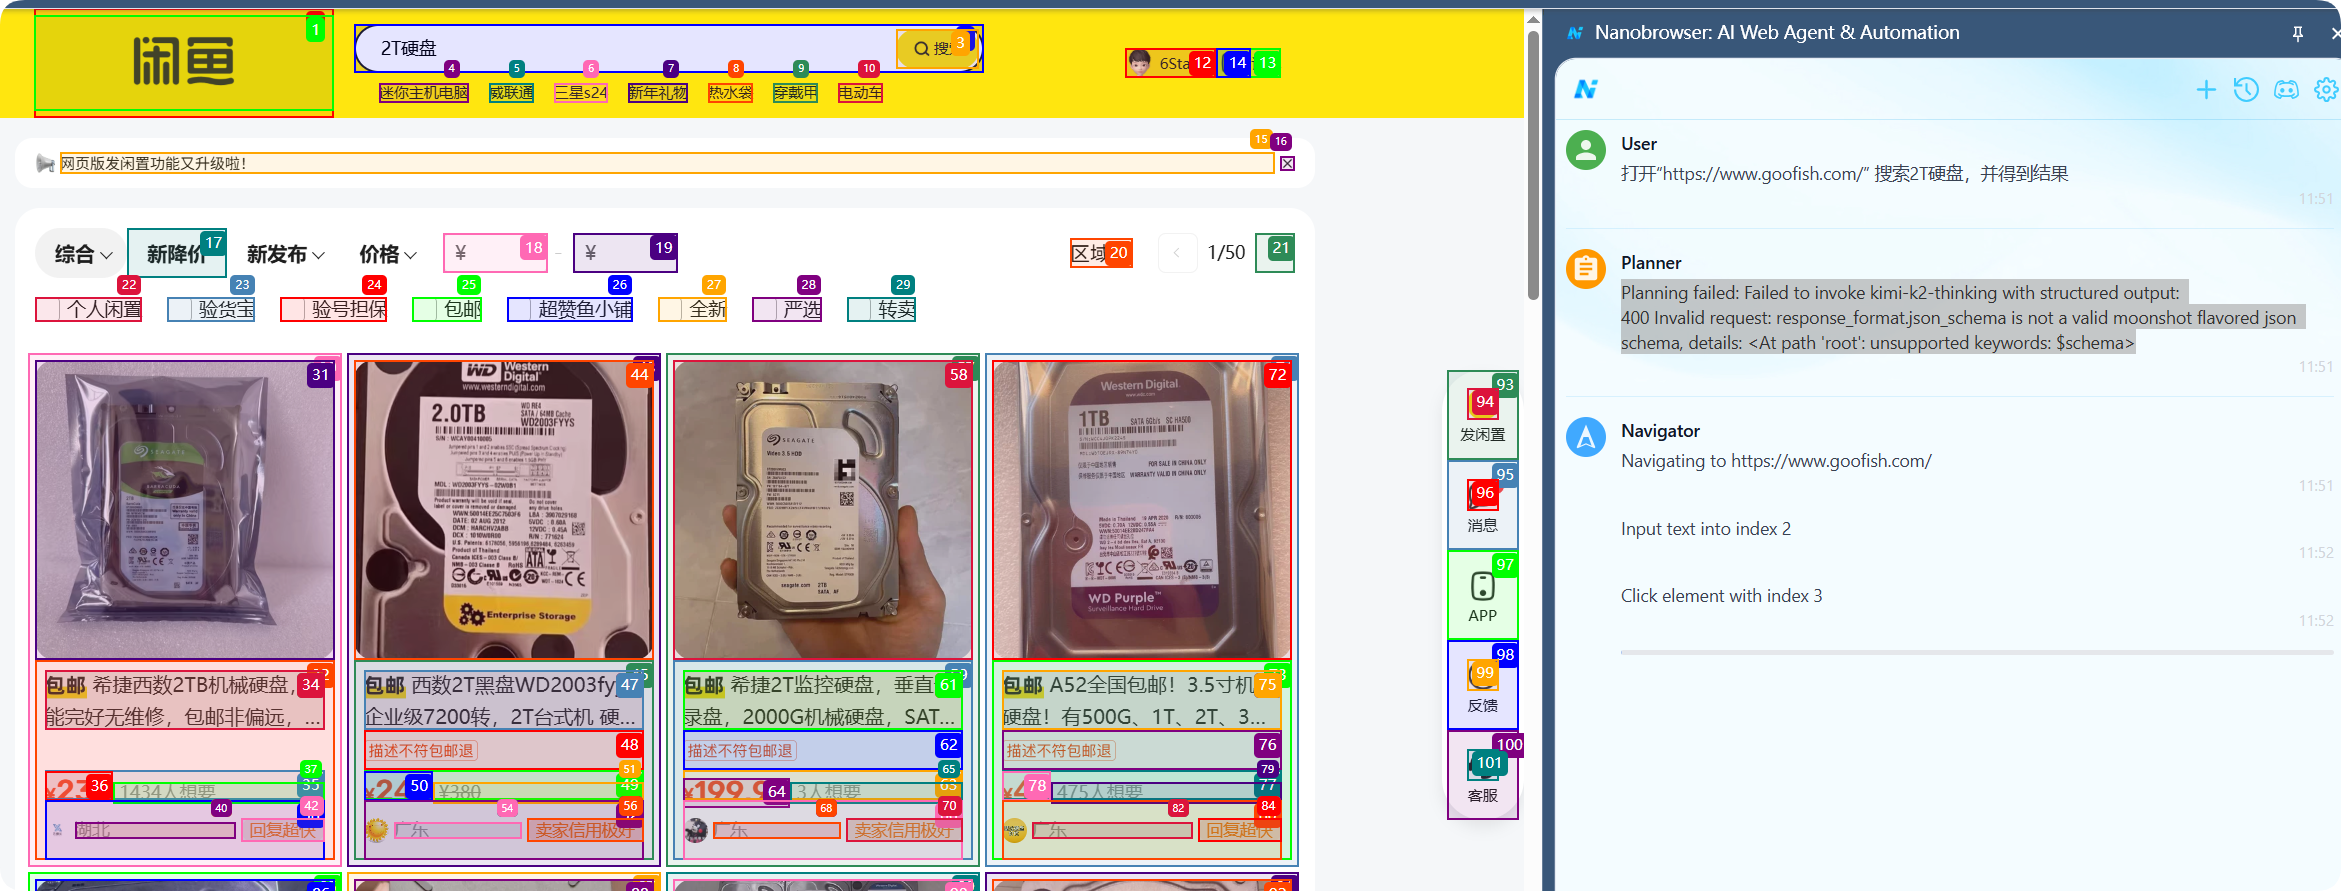Open the 希捷西数2TB机械硬盘 product image

click(x=185, y=509)
